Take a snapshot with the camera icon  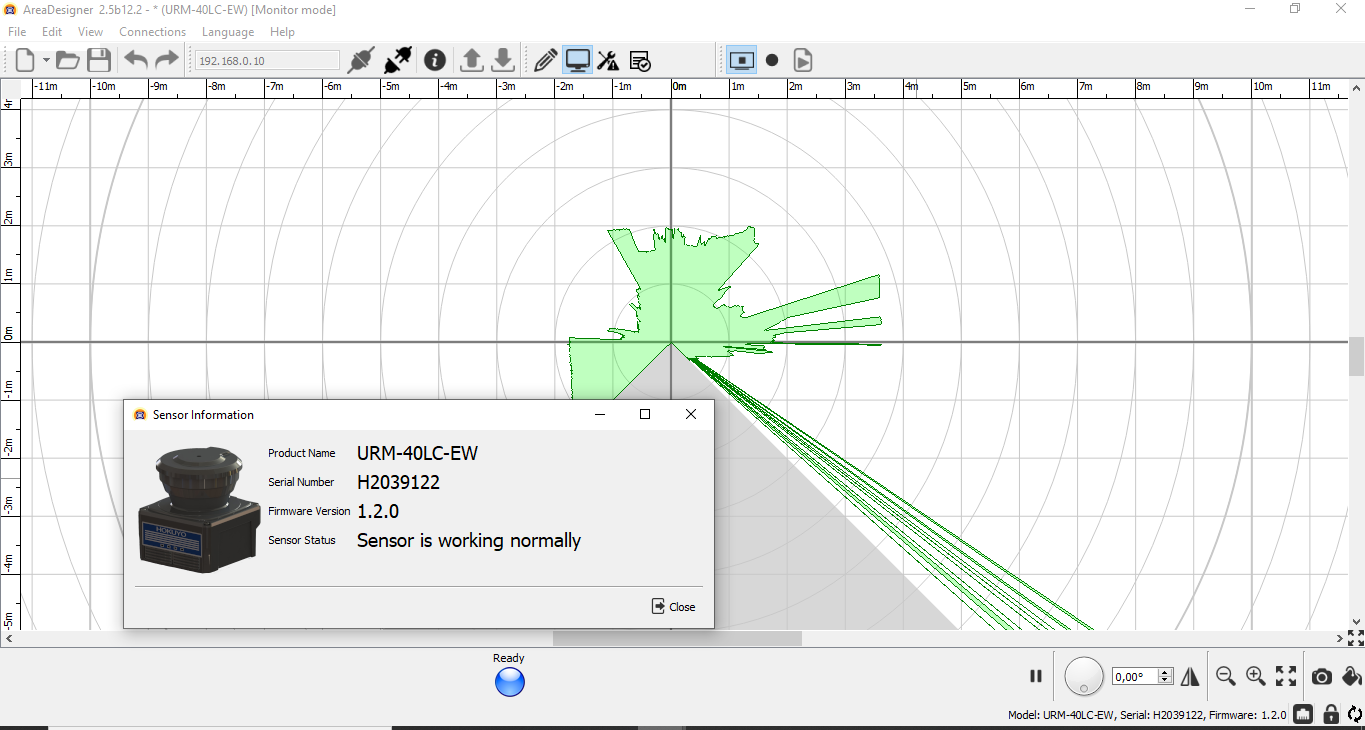[x=1321, y=677]
